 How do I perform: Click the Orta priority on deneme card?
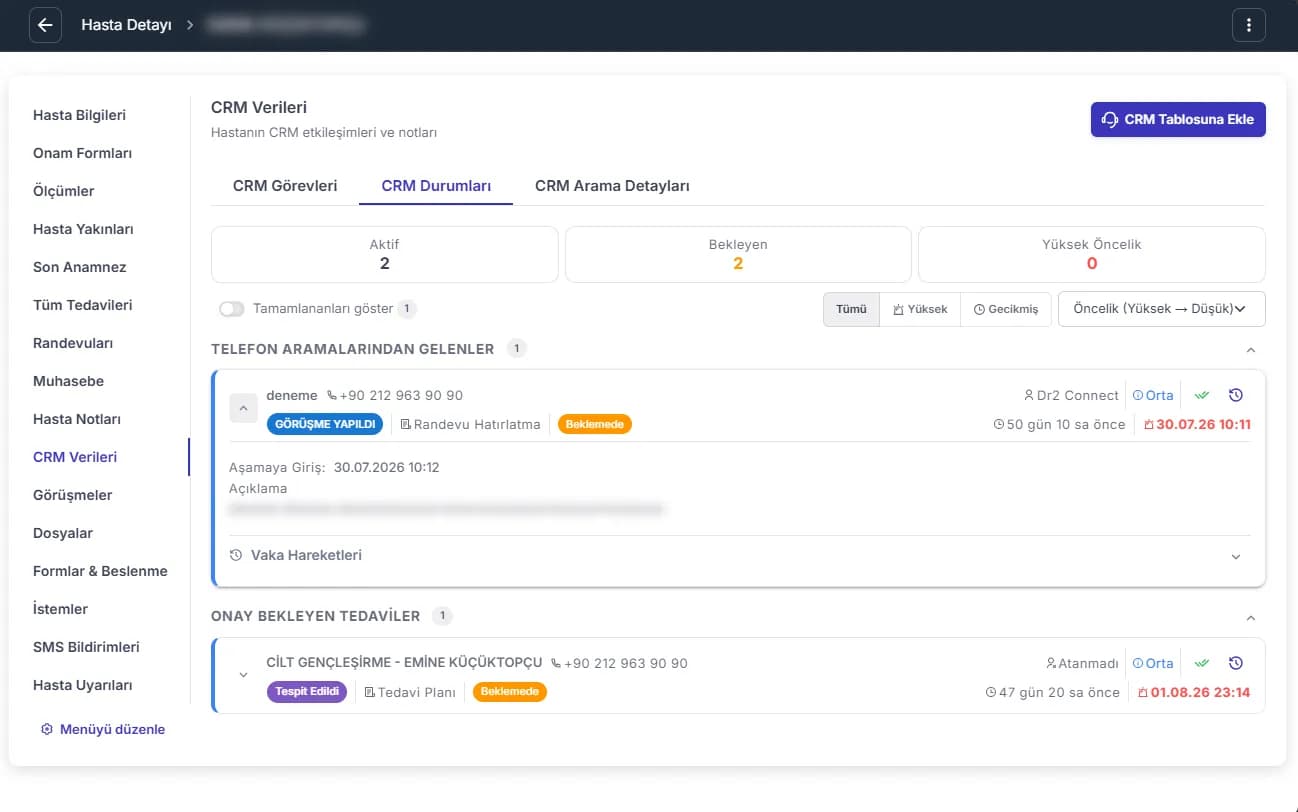[x=1153, y=395]
